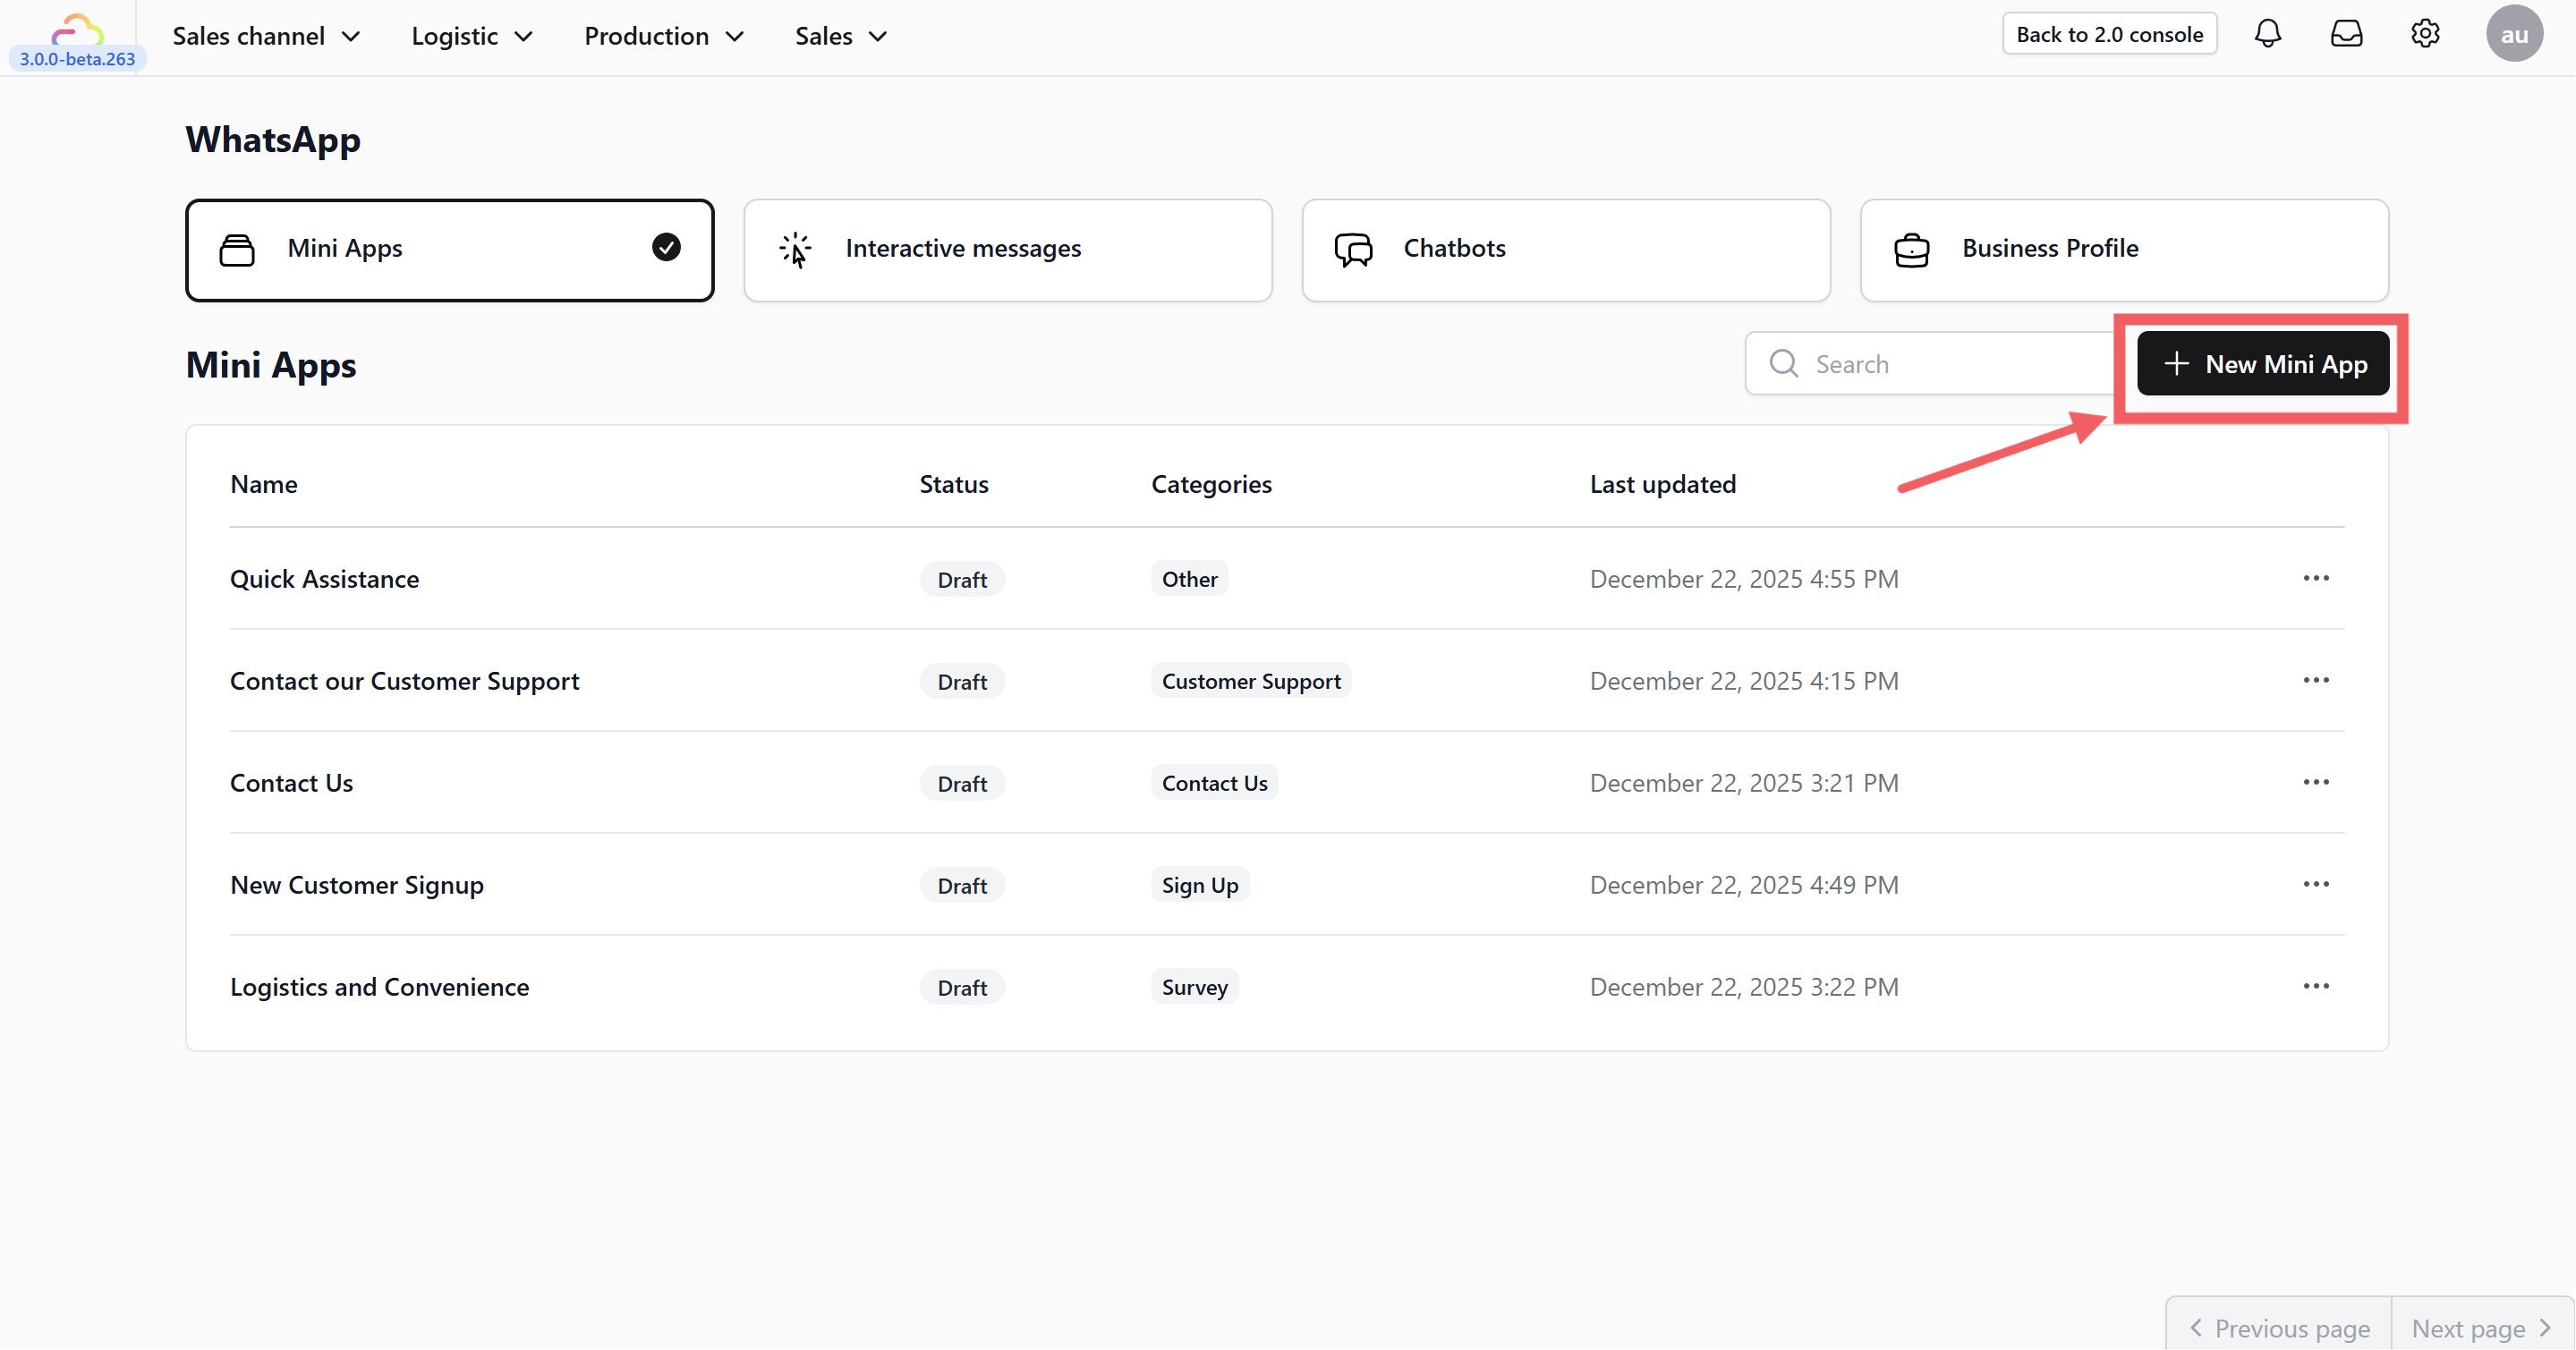The height and width of the screenshot is (1350, 2576).
Task: Open the inbox tray icon
Action: point(2346,34)
